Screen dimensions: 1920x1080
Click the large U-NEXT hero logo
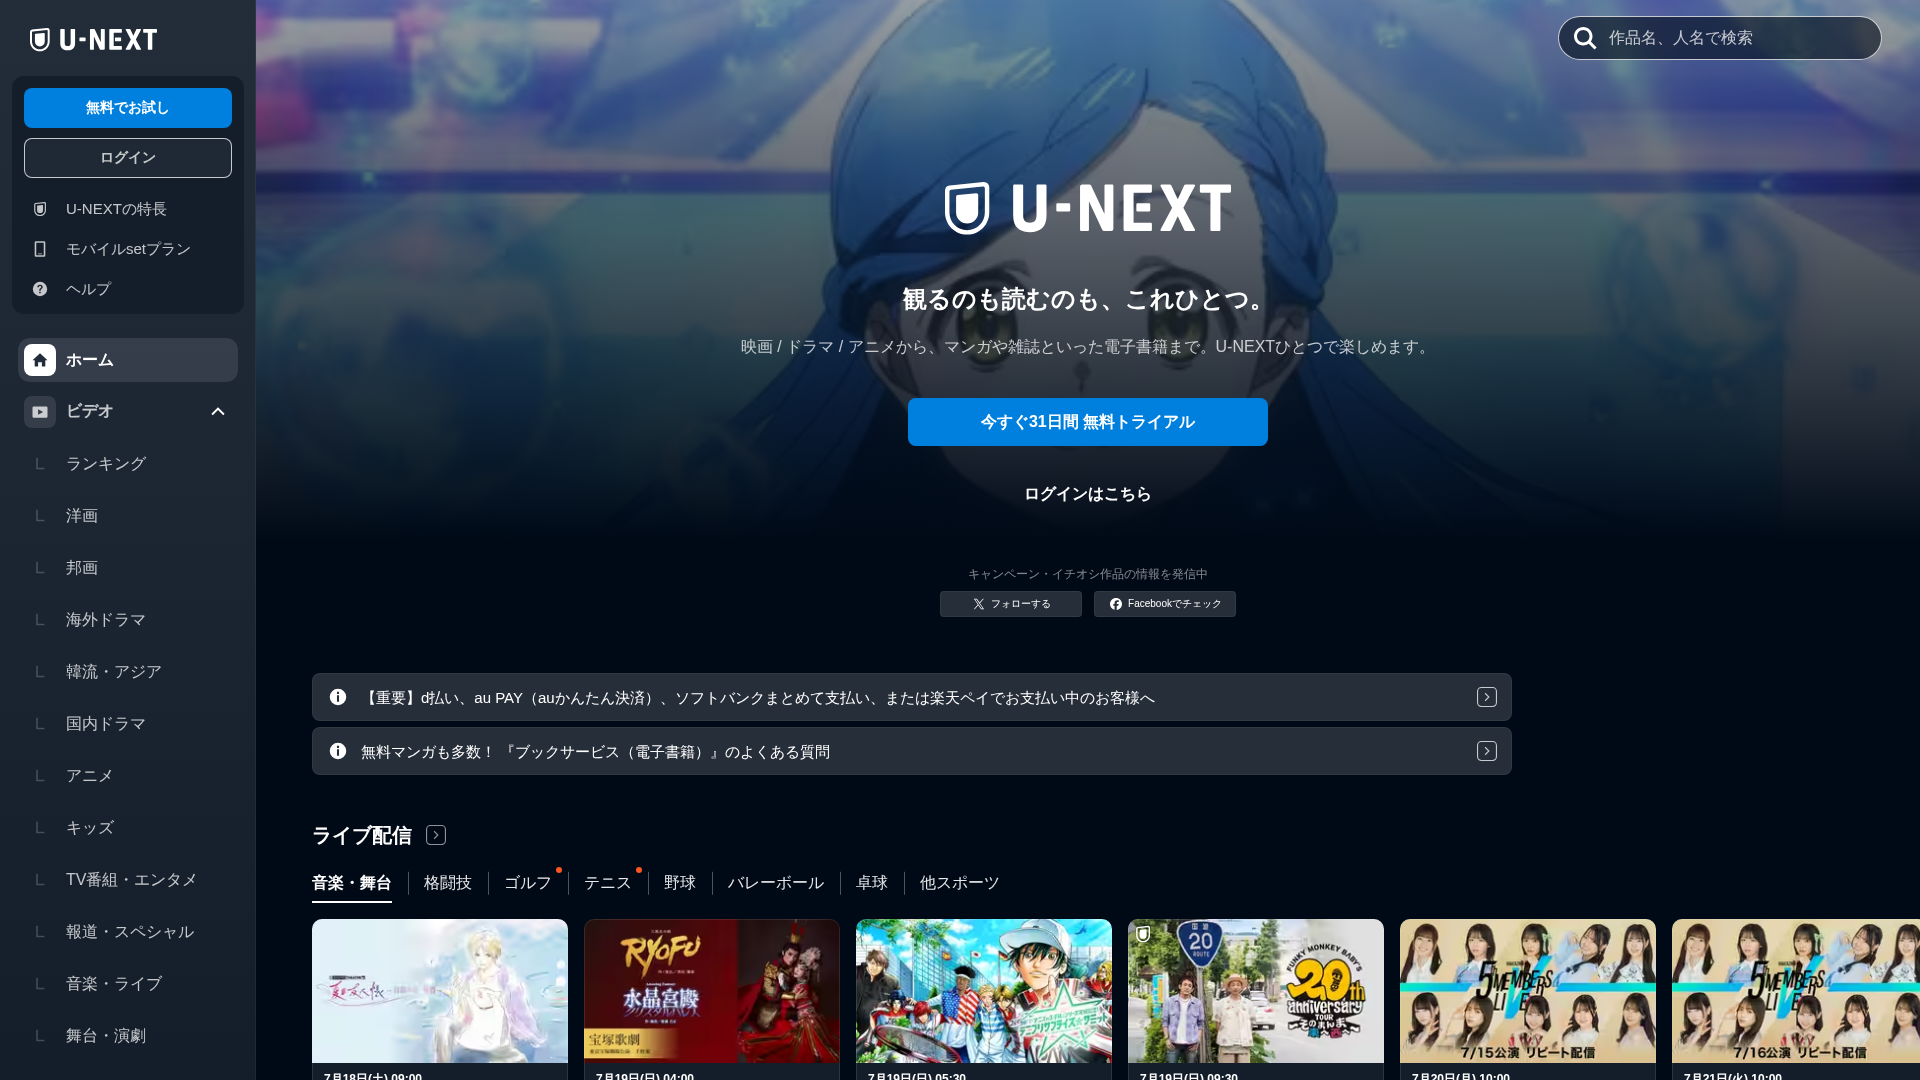(1088, 208)
